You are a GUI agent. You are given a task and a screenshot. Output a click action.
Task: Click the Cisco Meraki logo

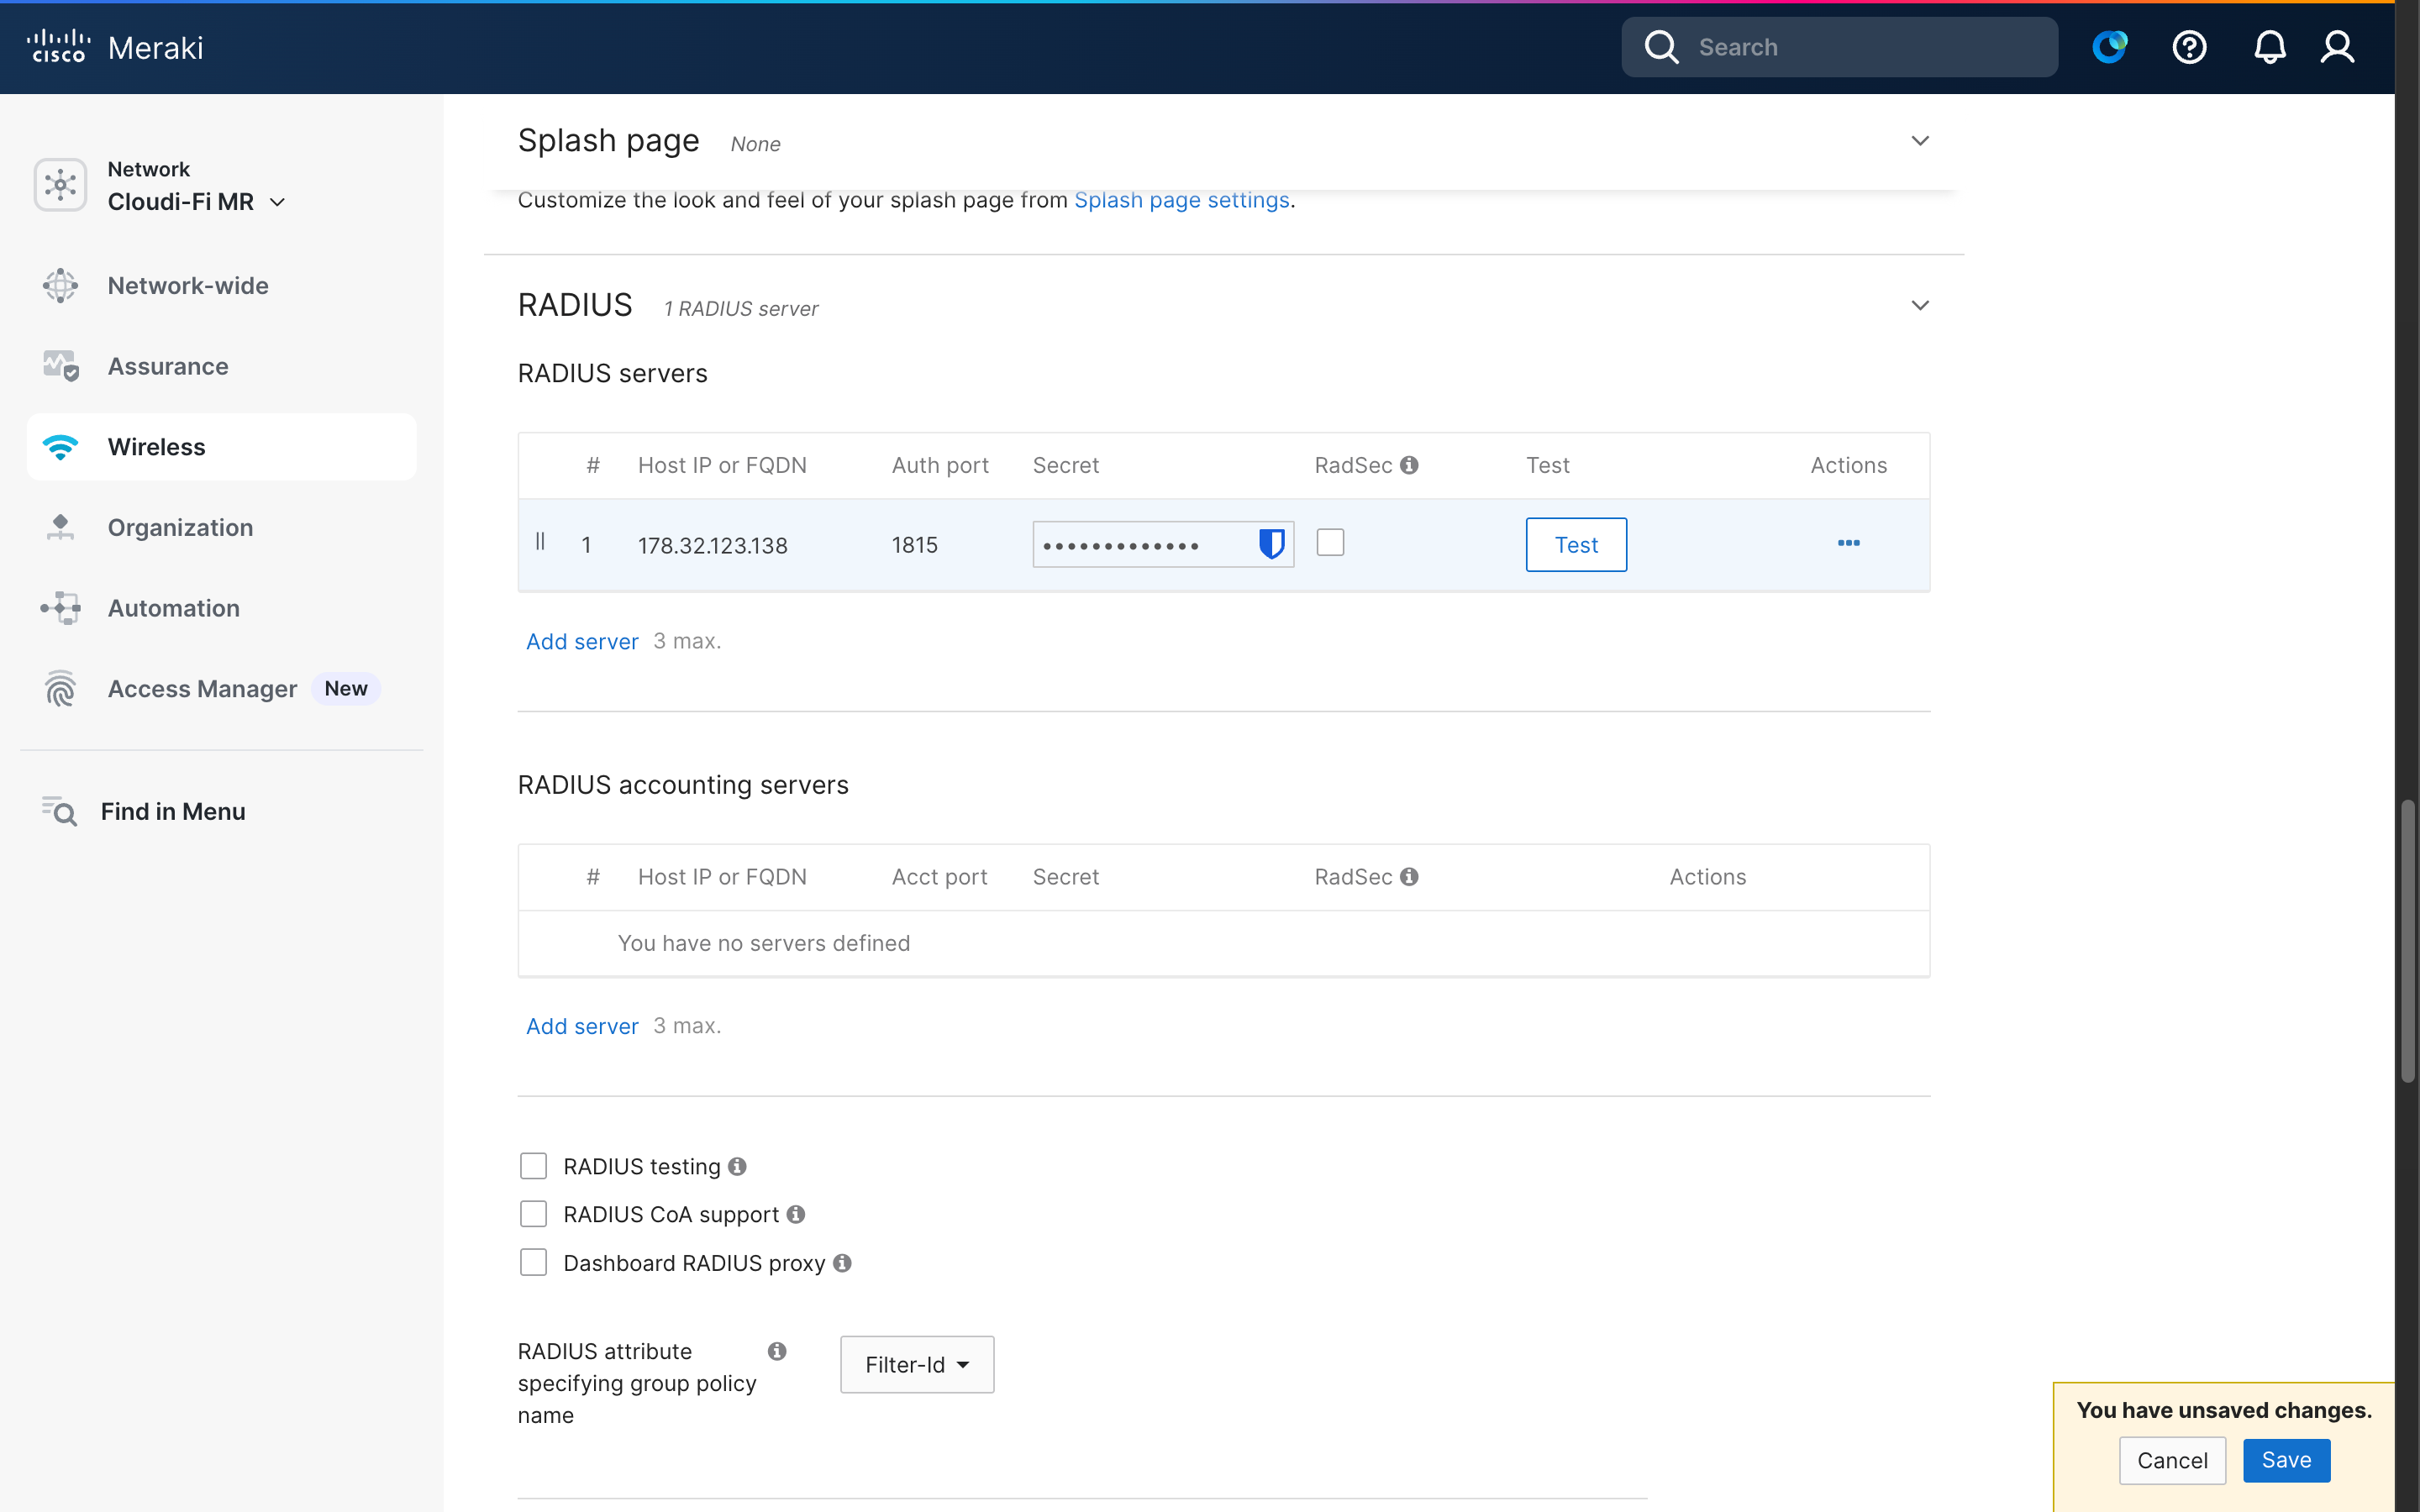tap(115, 46)
